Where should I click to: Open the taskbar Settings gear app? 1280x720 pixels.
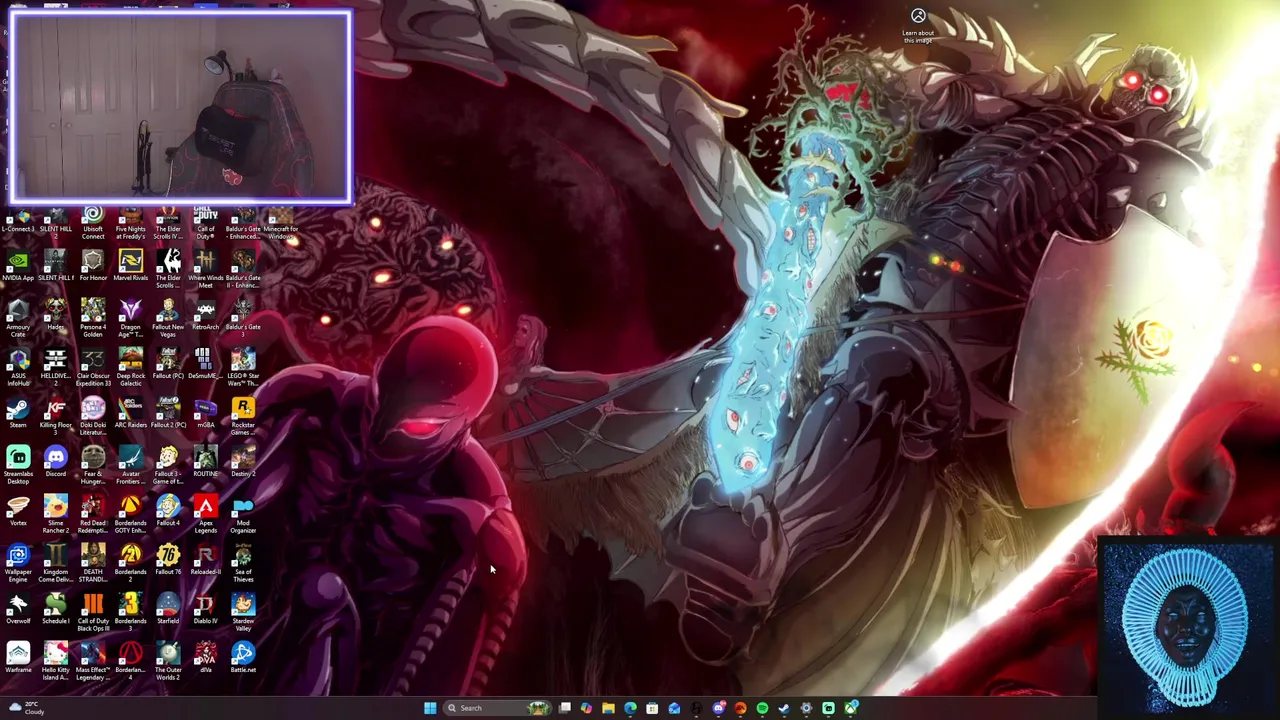pyautogui.click(x=806, y=708)
